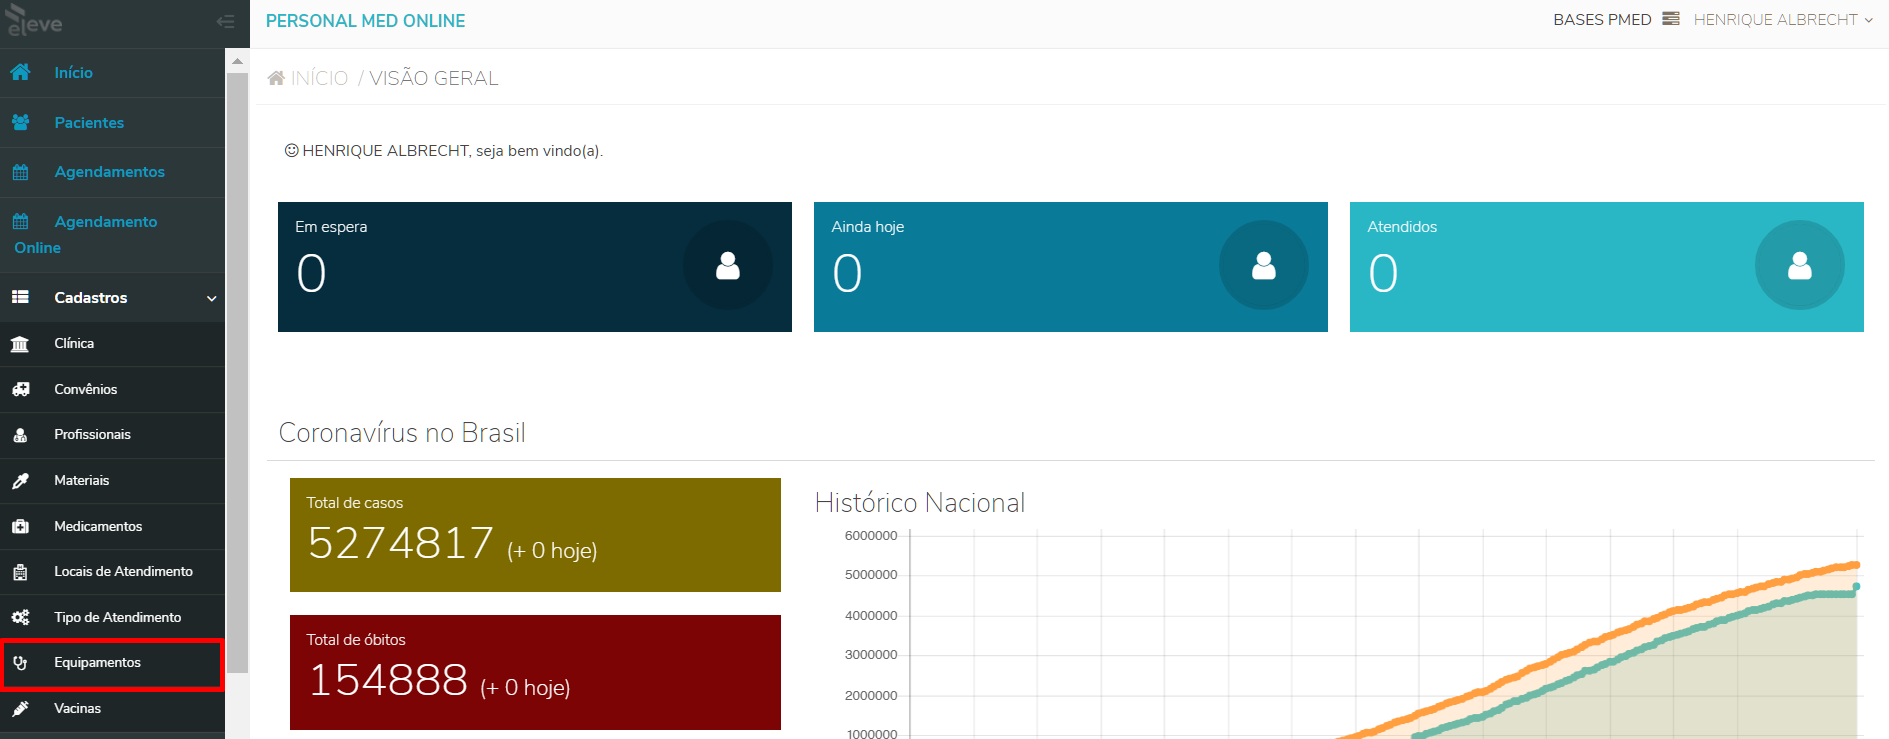Viewport: 1889px width, 739px height.
Task: Select Locais de Atendimento in the sidebar
Action: [112, 572]
